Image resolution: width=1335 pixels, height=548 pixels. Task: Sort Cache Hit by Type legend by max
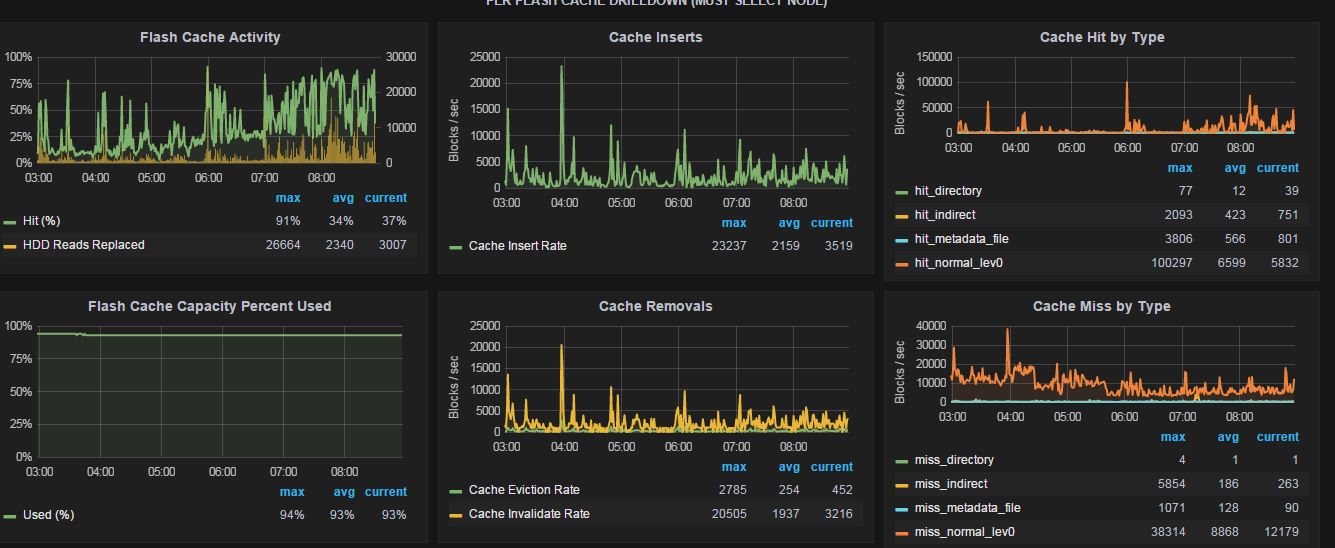point(1180,168)
